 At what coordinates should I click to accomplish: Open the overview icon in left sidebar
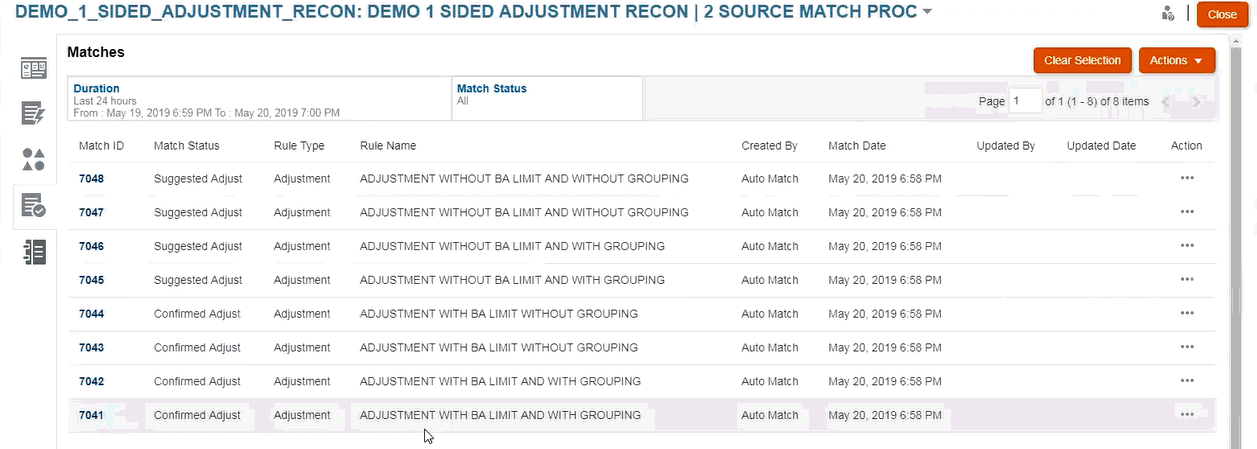(34, 69)
